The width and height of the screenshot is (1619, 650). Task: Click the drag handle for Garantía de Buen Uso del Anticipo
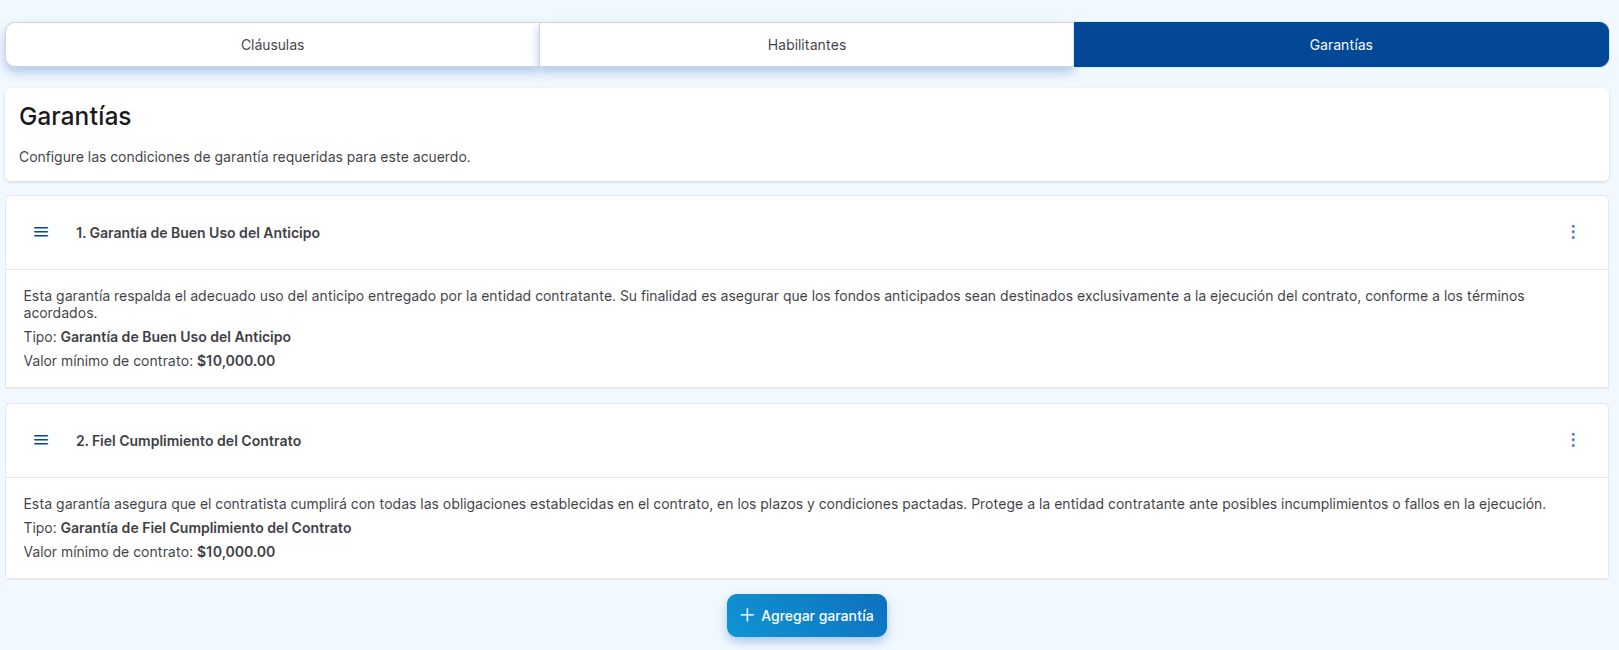click(41, 232)
